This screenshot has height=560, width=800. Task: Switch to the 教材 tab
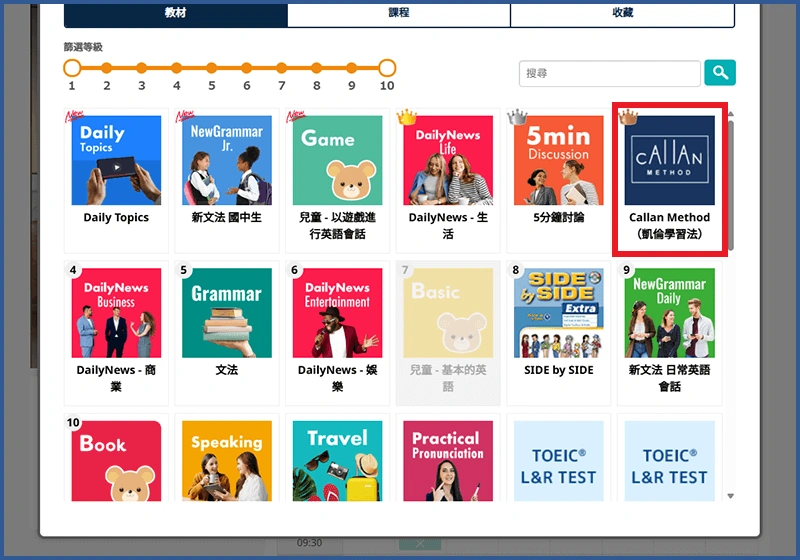(176, 14)
